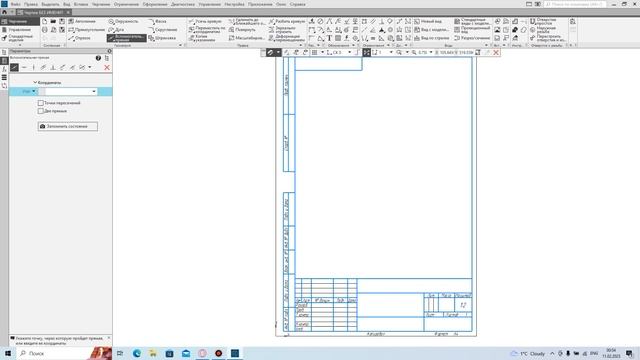The height and width of the screenshot is (360, 640).
Task: Open Стандартные изделия toolset
Action: click(x=18, y=38)
